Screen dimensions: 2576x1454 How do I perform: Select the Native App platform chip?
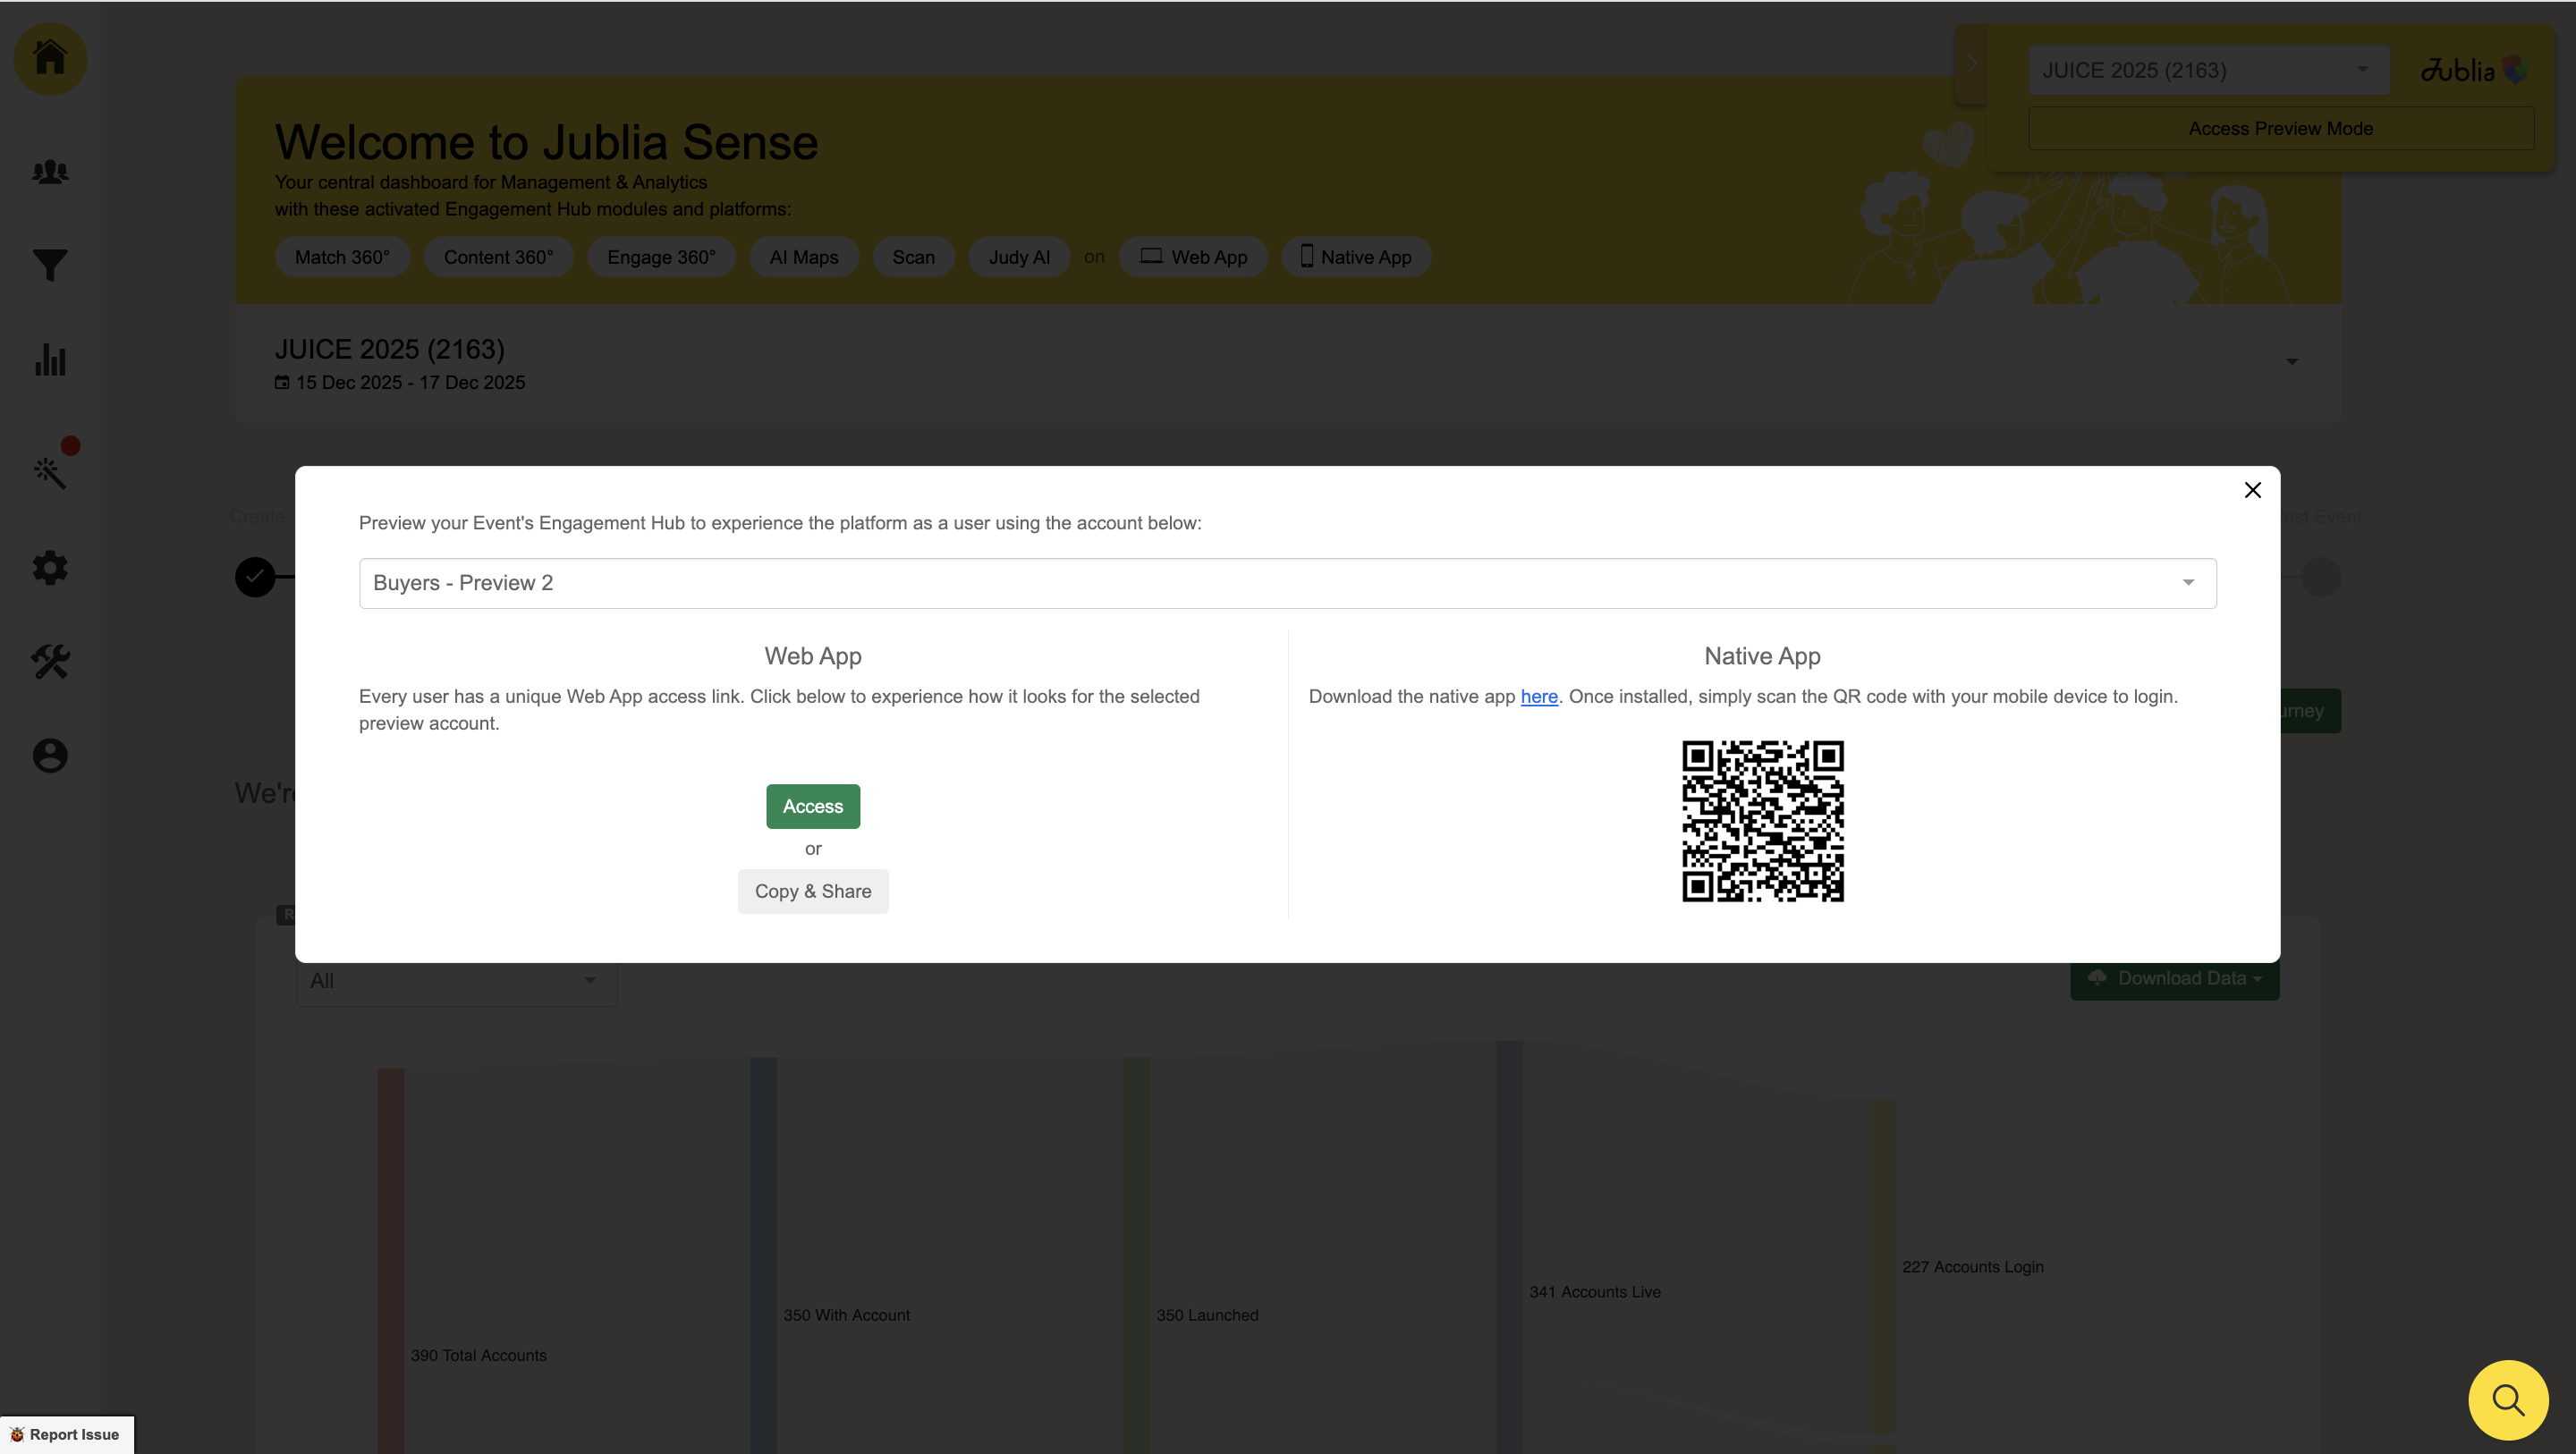point(1355,257)
